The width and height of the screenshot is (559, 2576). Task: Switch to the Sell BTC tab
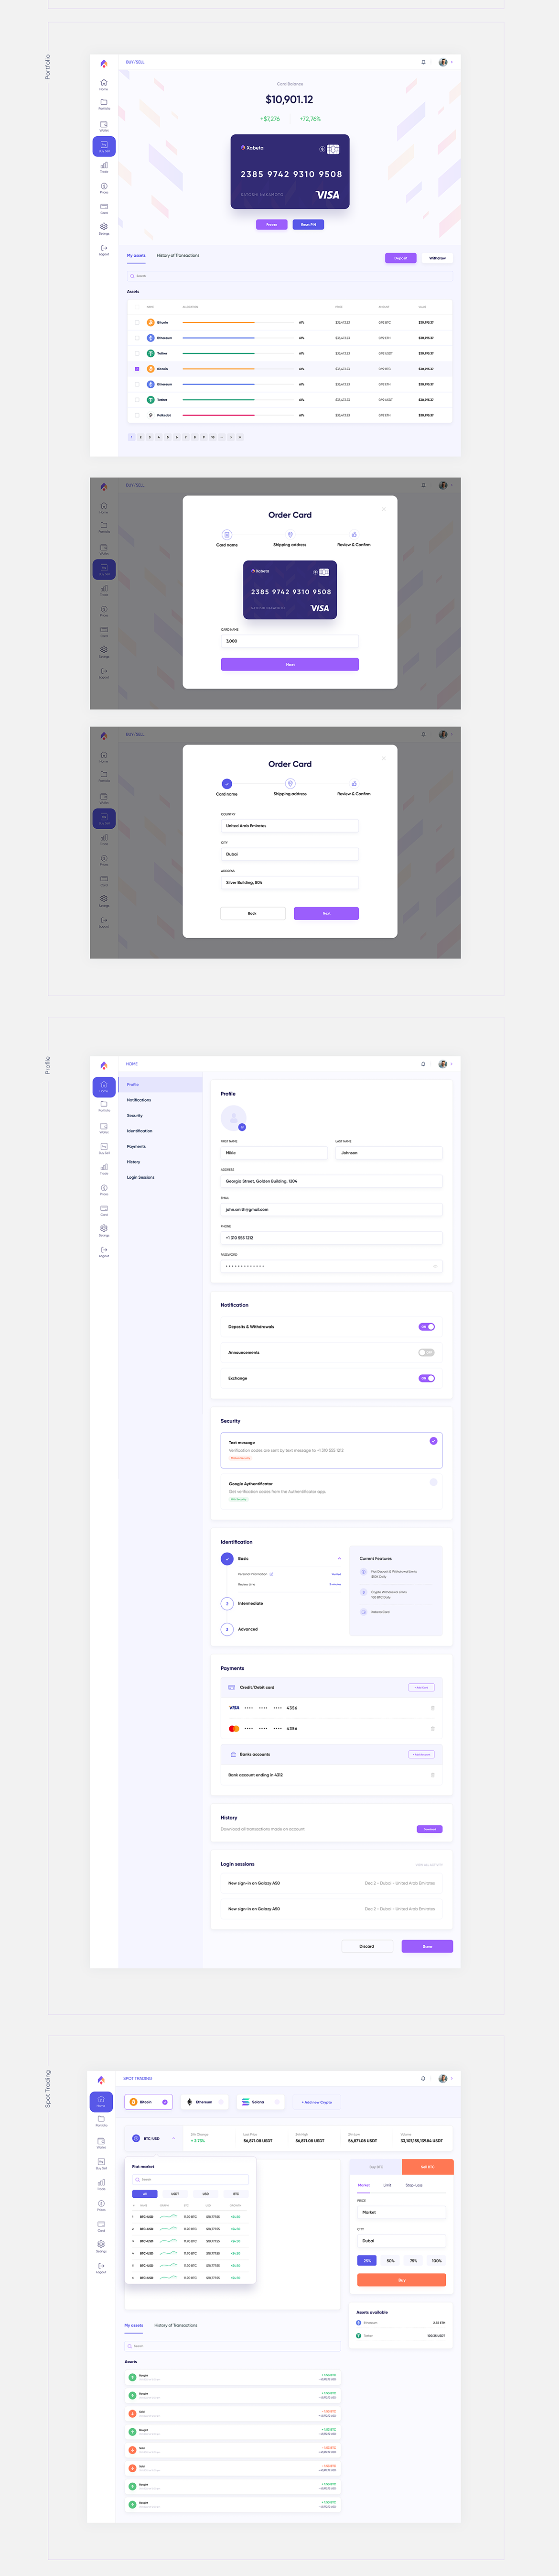pos(427,2167)
